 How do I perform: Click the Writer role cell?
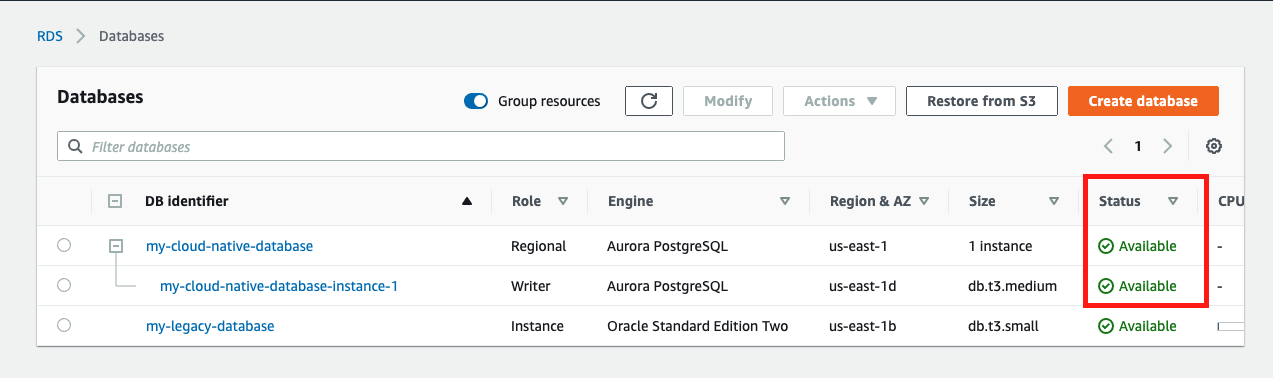click(x=531, y=286)
